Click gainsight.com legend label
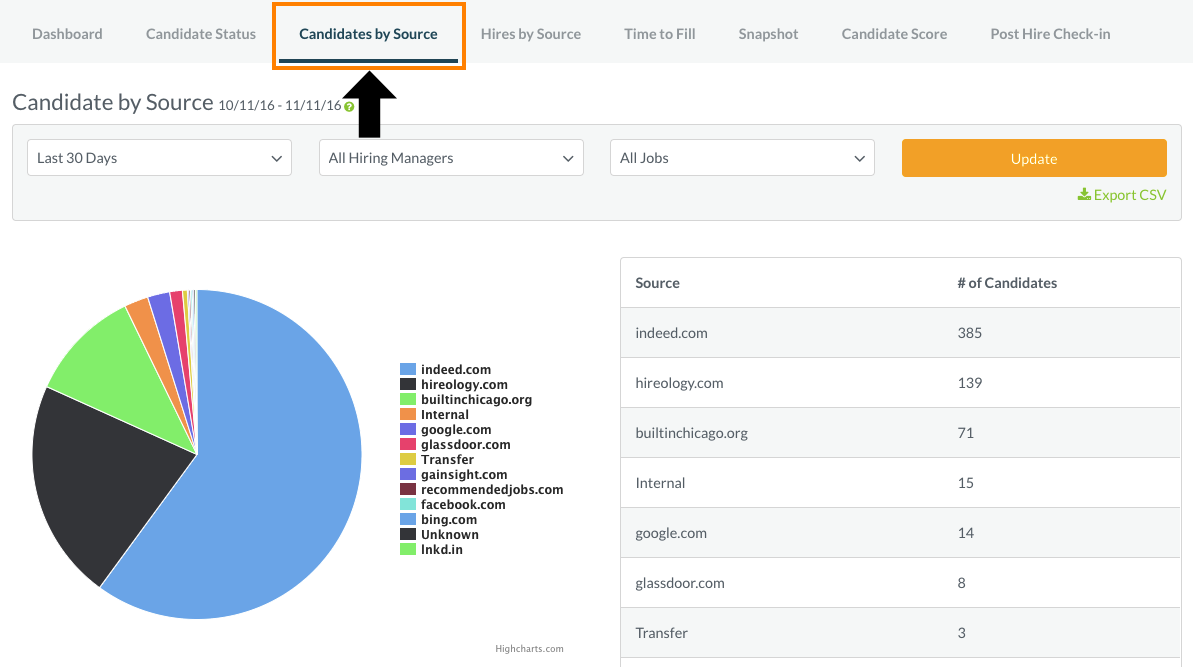Image resolution: width=1193 pixels, height=667 pixels. click(464, 475)
